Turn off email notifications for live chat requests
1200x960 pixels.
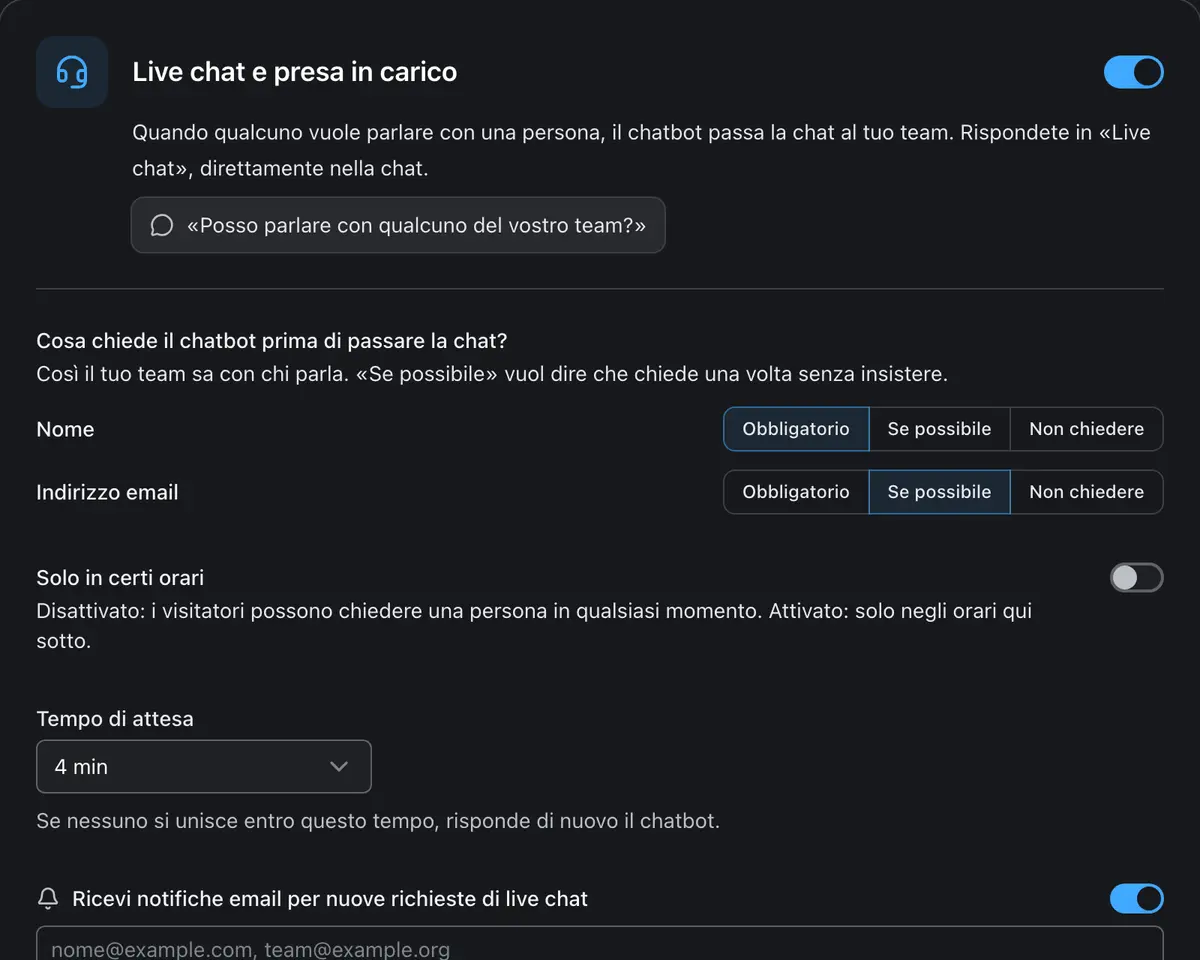click(1136, 899)
